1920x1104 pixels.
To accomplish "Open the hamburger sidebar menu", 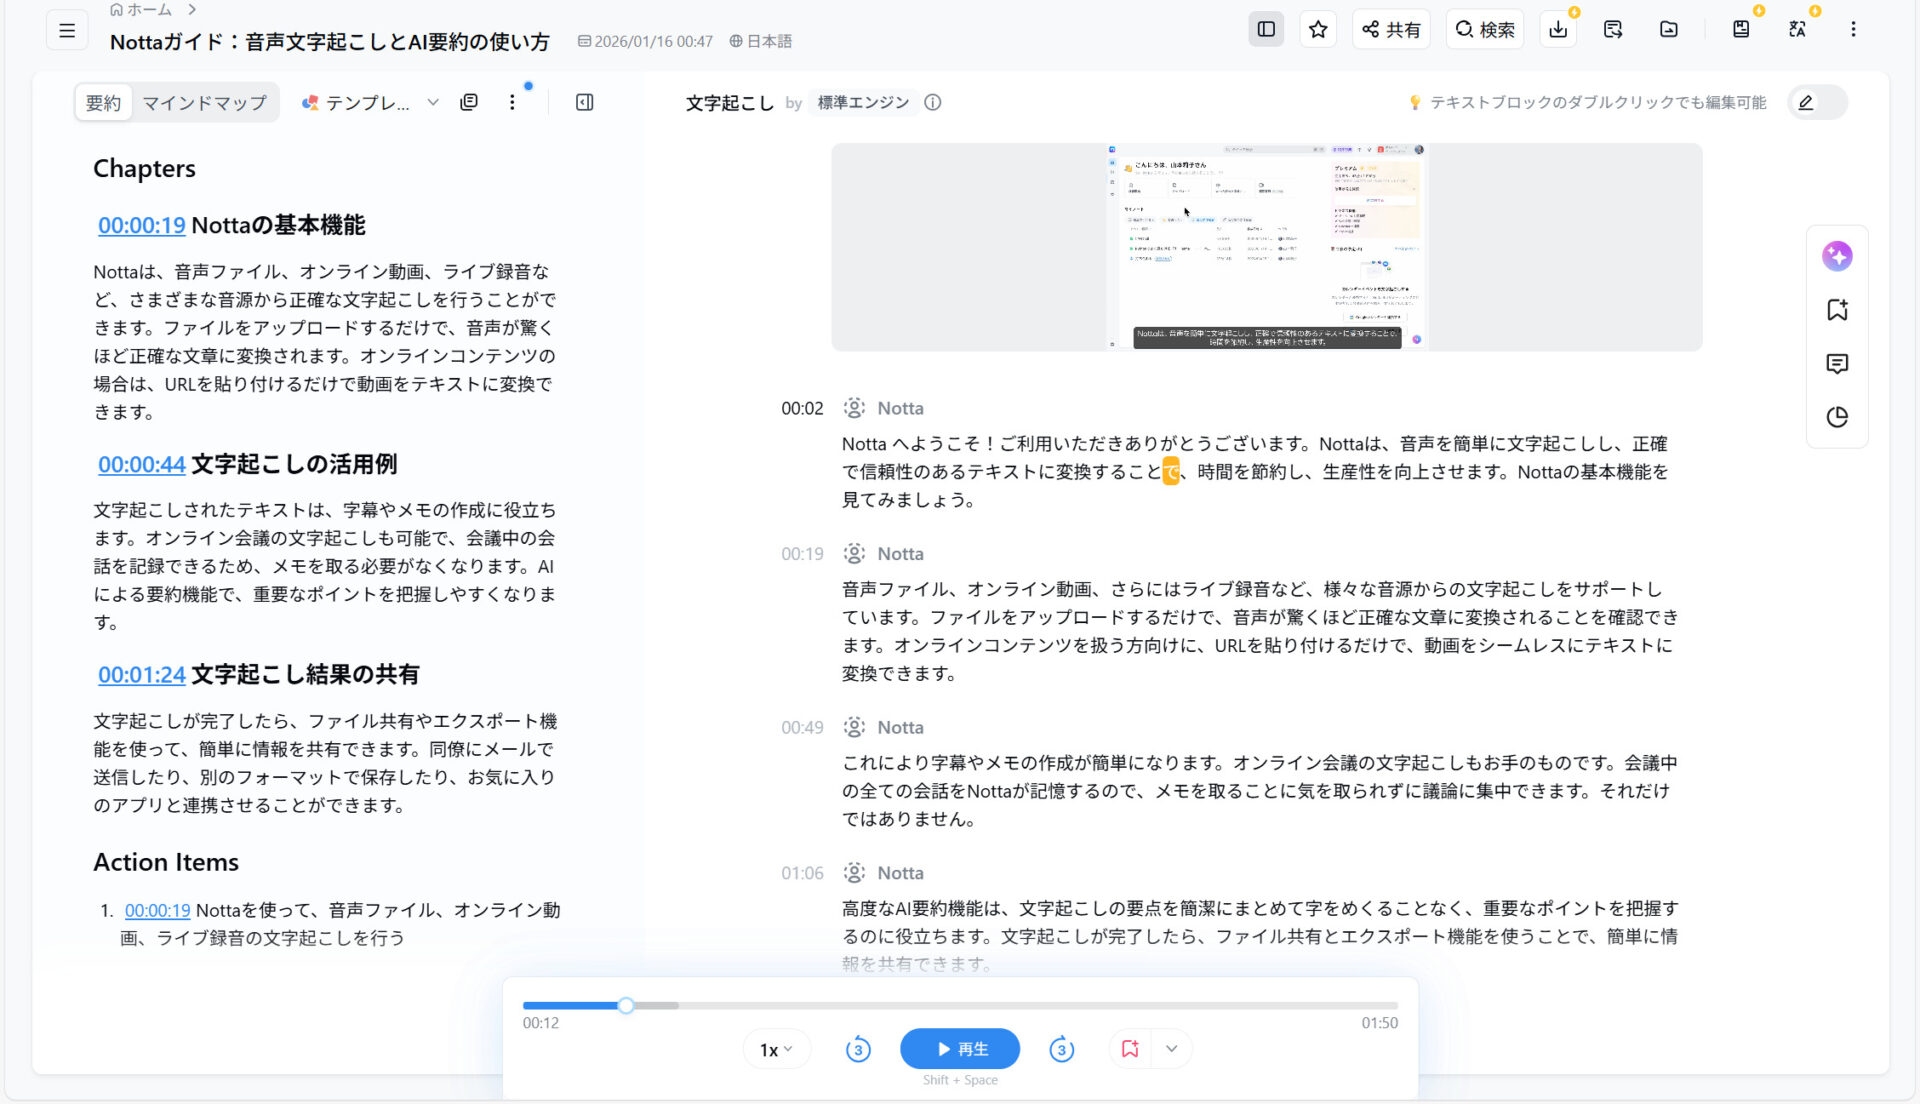I will click(67, 30).
